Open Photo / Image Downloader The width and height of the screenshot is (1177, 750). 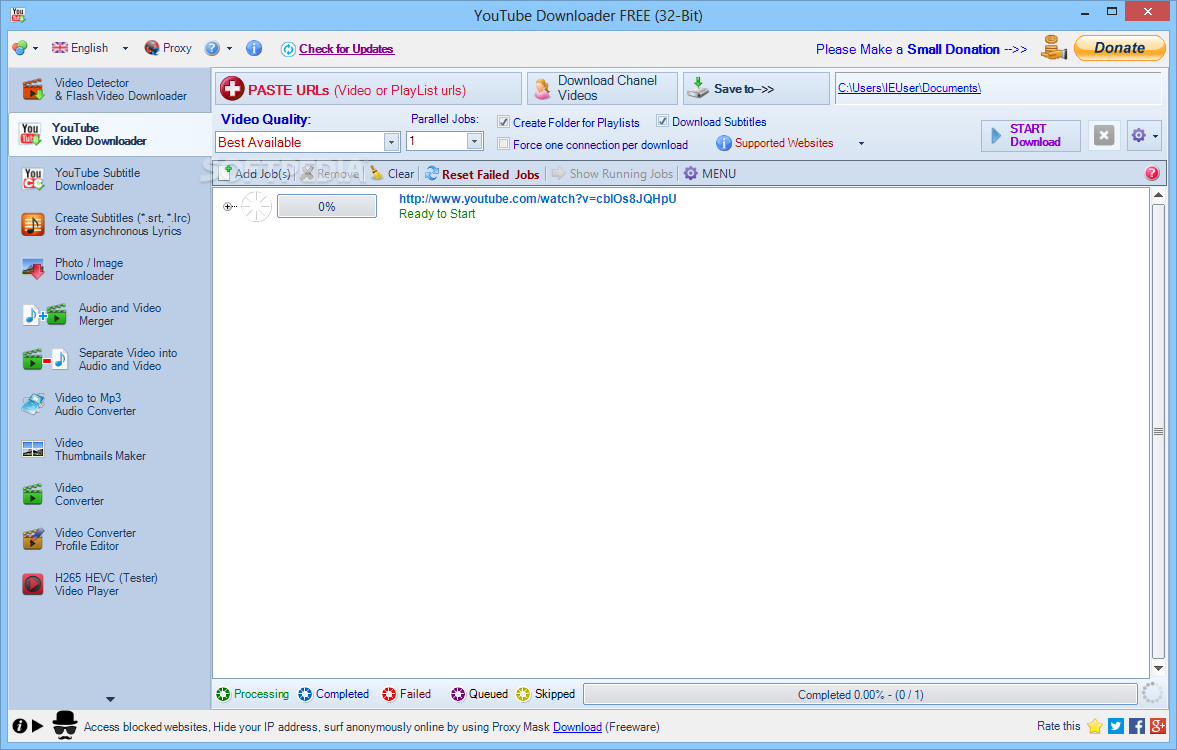tap(110, 270)
